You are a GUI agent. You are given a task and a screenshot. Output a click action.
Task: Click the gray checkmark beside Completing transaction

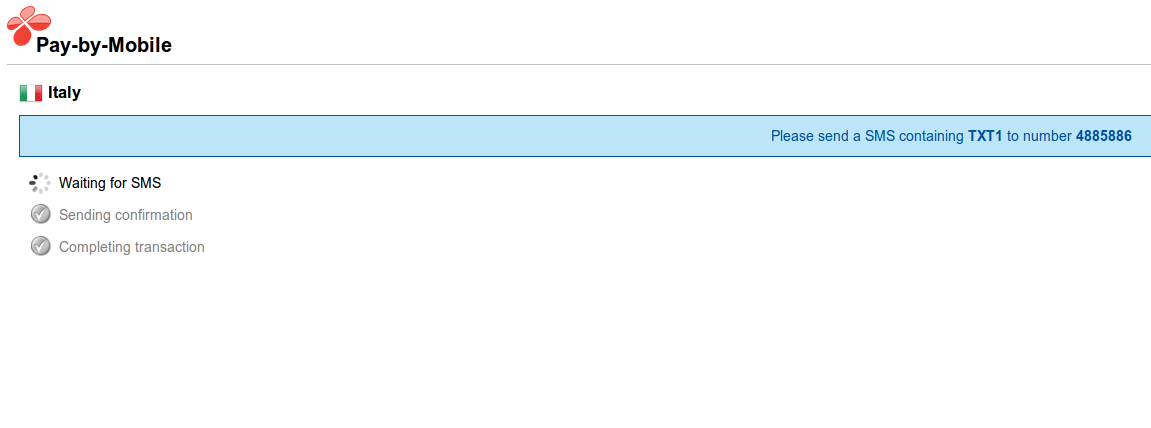click(40, 246)
